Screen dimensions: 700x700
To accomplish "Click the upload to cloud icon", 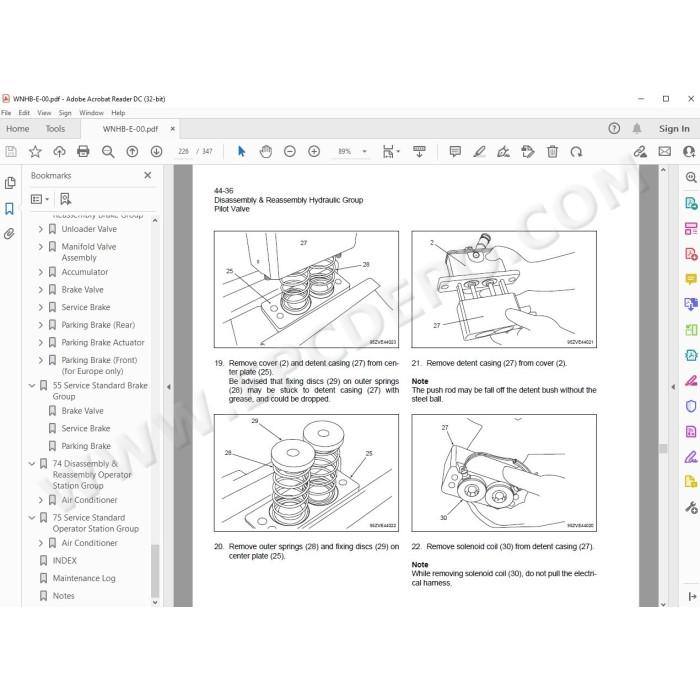I will (59, 152).
